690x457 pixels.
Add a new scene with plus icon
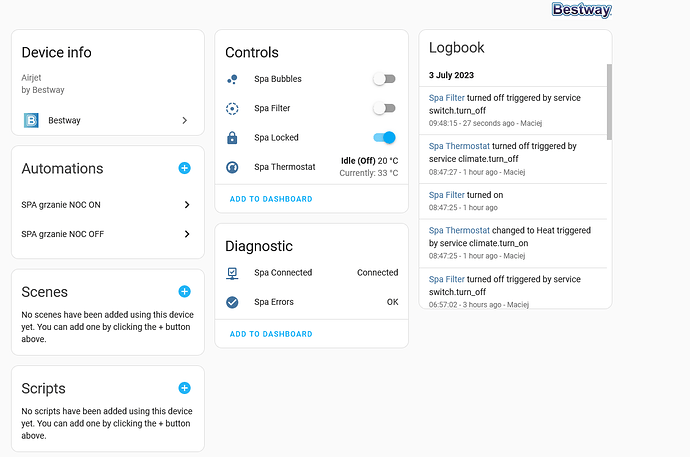(184, 292)
